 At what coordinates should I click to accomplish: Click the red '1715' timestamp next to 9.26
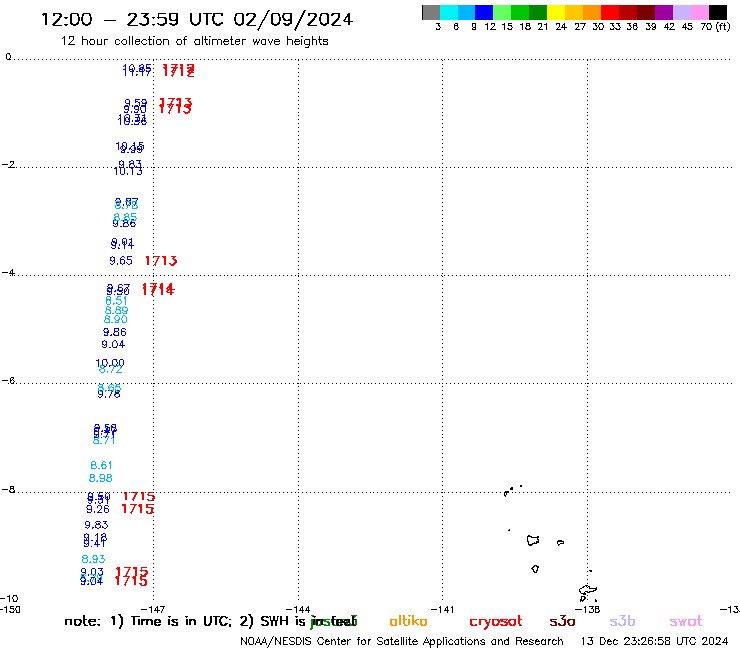[137, 509]
